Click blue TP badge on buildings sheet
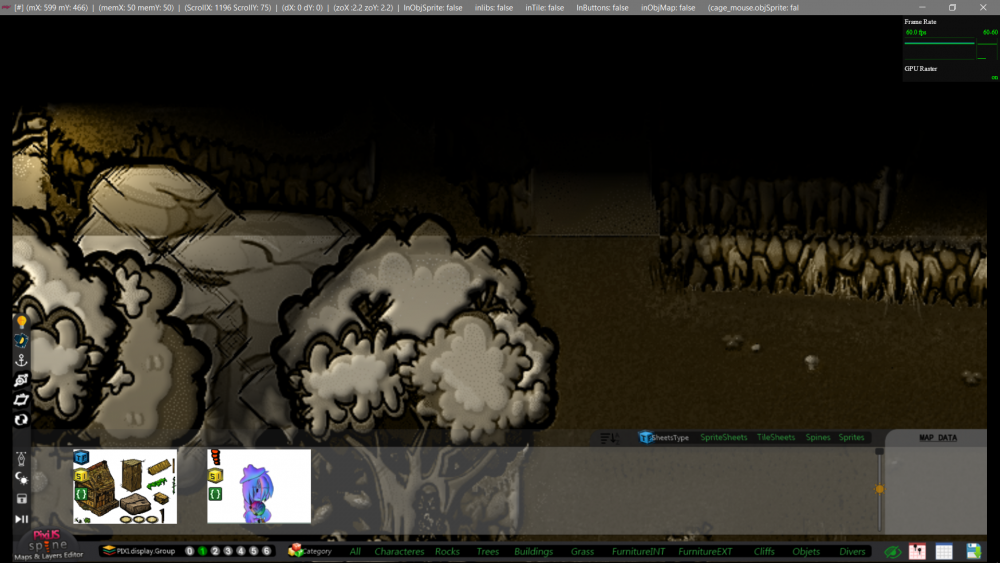This screenshot has width=1000, height=563. [x=81, y=457]
